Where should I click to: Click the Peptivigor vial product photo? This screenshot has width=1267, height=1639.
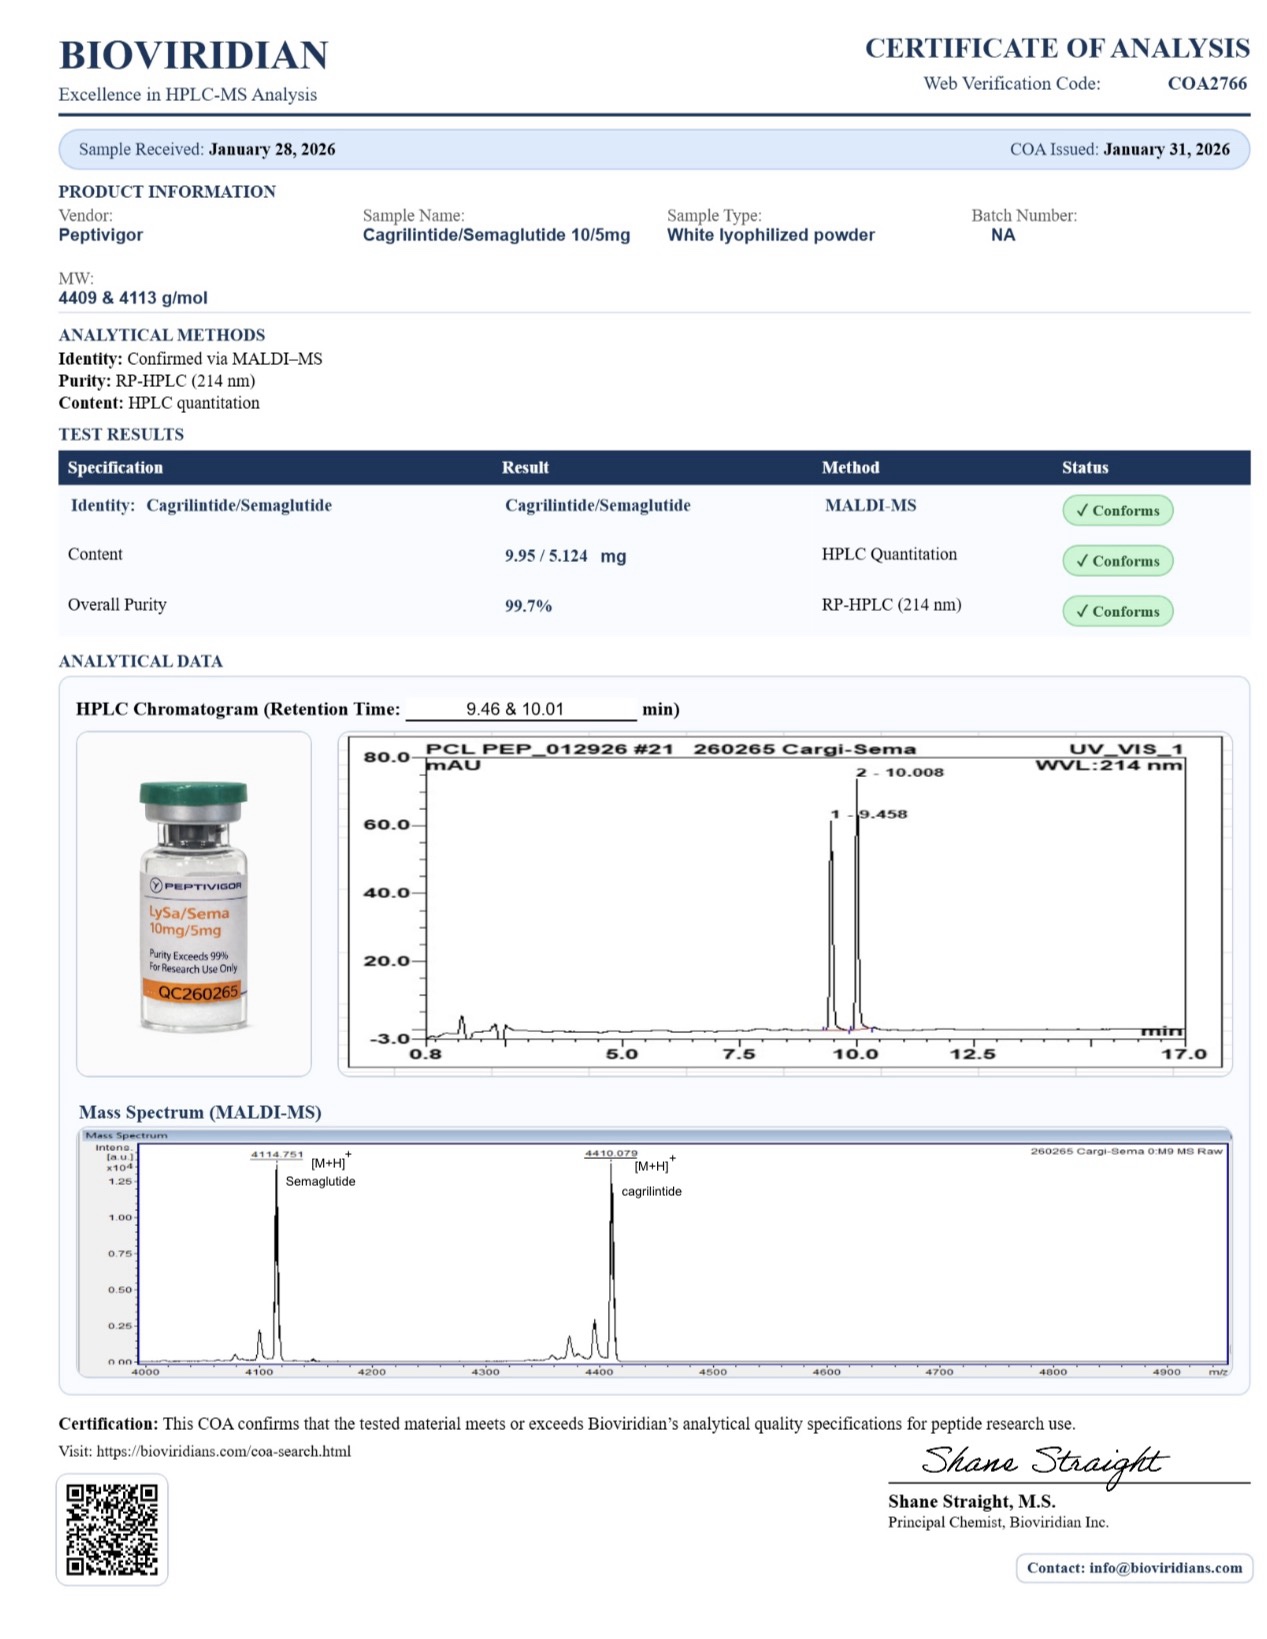pyautogui.click(x=193, y=905)
